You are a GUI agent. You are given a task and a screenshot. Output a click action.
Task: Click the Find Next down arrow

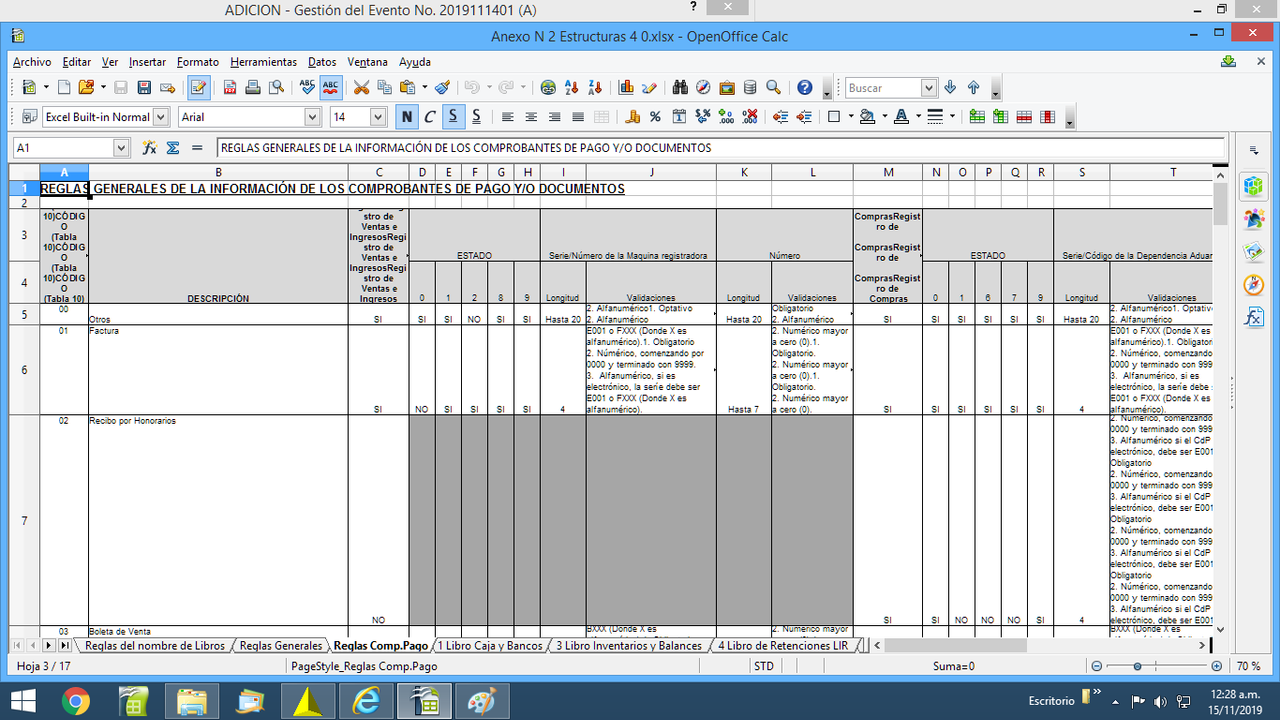coord(950,88)
